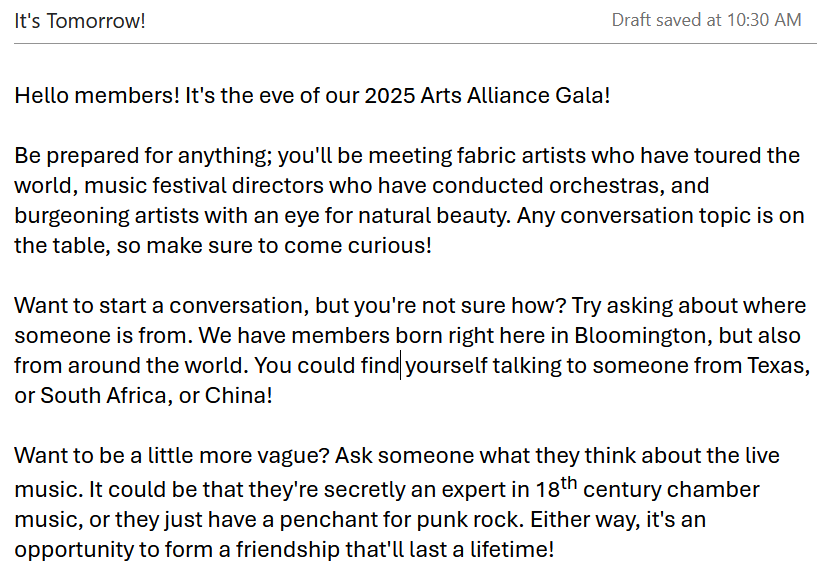826x564 pixels.
Task: Click the Draft saved at 10:30 AM status
Action: click(x=706, y=20)
